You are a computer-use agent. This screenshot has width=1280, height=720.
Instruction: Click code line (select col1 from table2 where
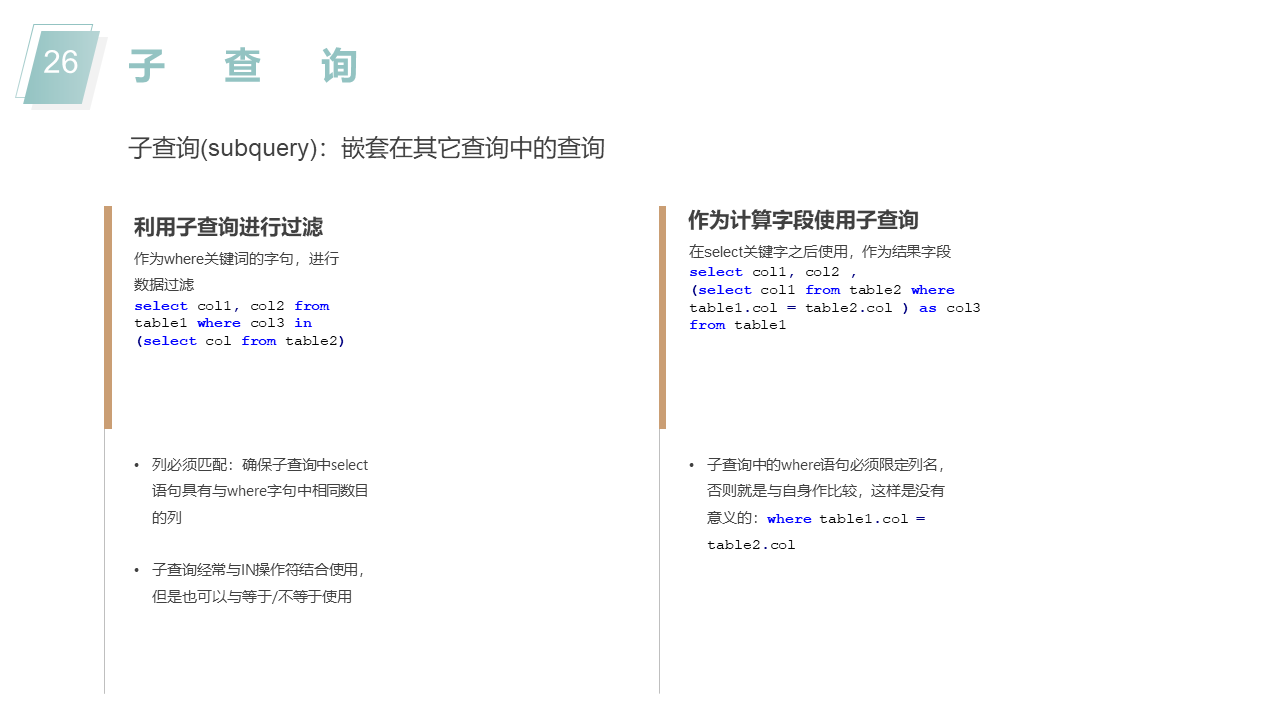pos(822,290)
